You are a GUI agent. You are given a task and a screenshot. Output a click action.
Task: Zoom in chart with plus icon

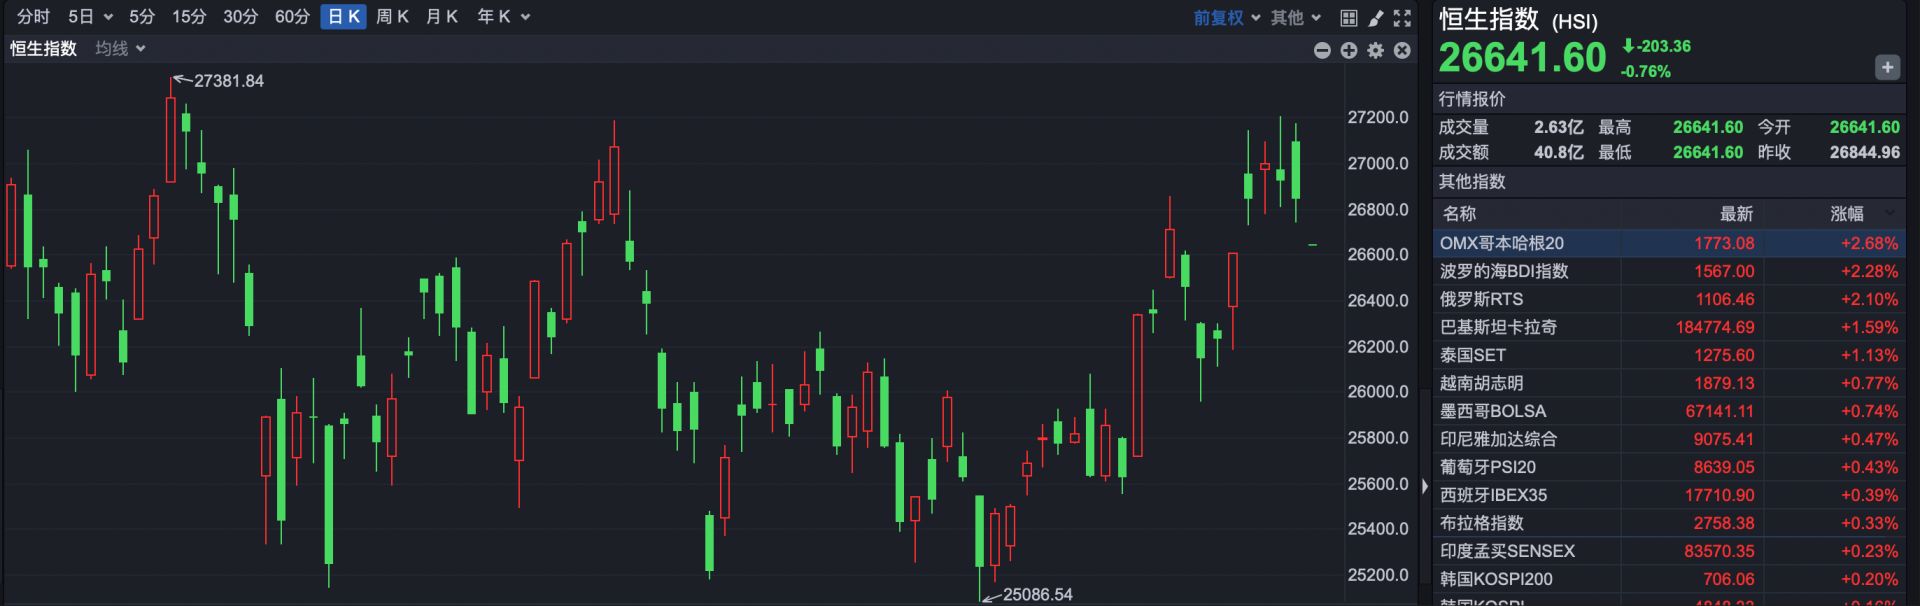pos(1349,50)
